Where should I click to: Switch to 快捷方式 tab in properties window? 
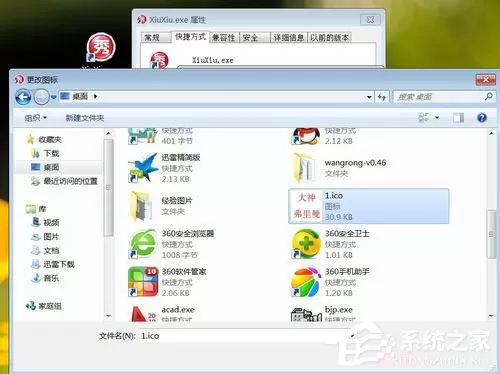[x=191, y=37]
